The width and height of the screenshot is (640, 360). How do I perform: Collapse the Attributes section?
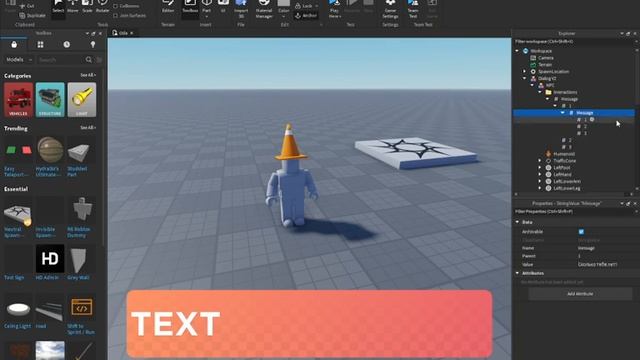(x=518, y=273)
